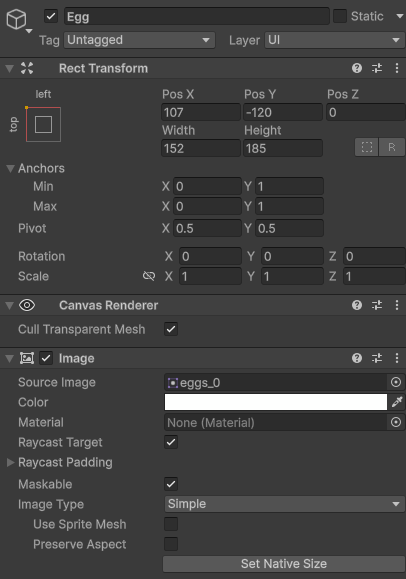Open the GameObject cube icon picker
Viewport: 406px width, 579px height.
click(x=17, y=19)
